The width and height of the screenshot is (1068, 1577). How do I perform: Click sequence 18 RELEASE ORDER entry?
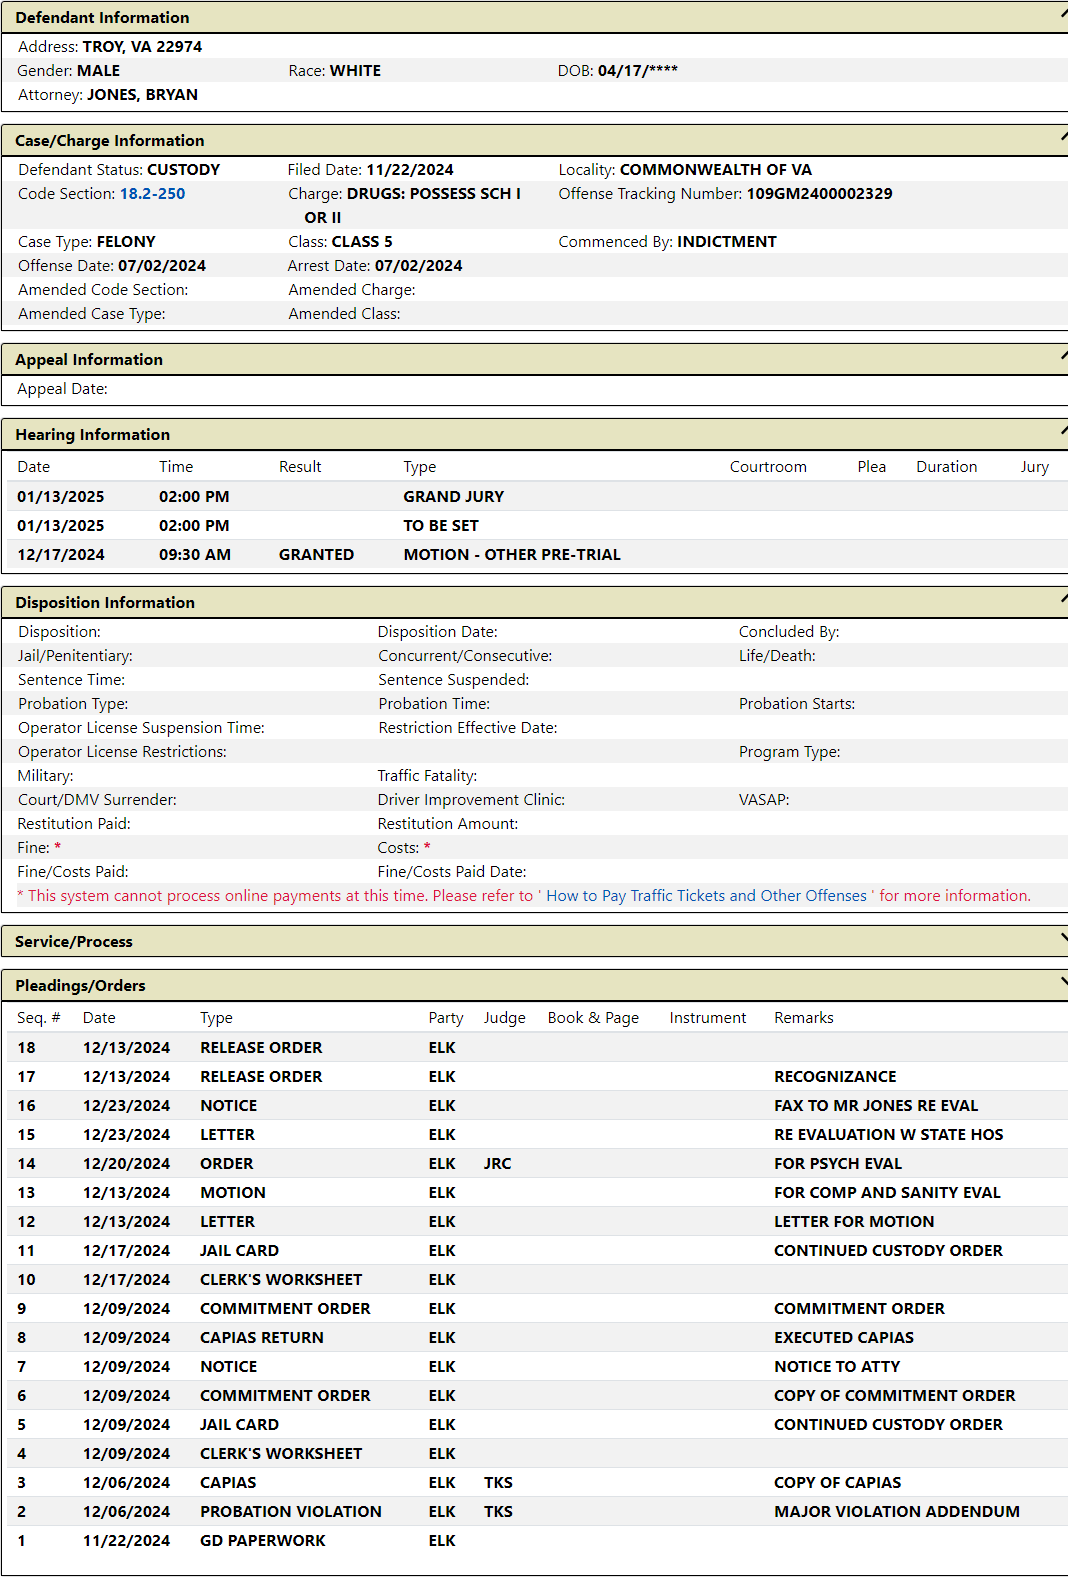[538, 1048]
